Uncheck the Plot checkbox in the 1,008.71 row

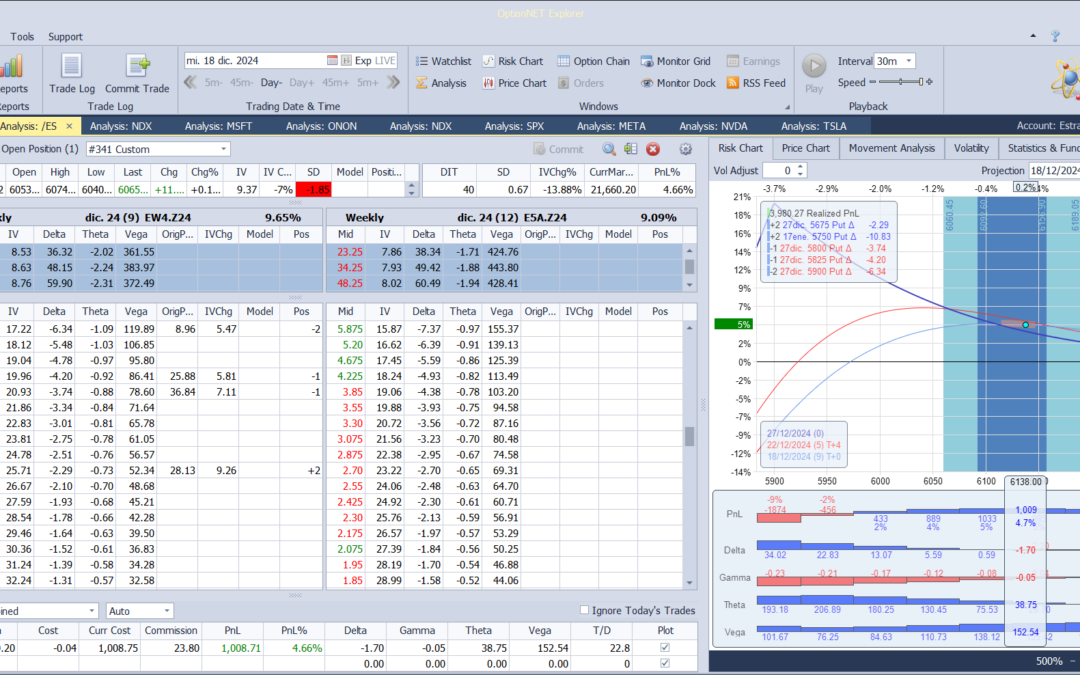[x=665, y=647]
